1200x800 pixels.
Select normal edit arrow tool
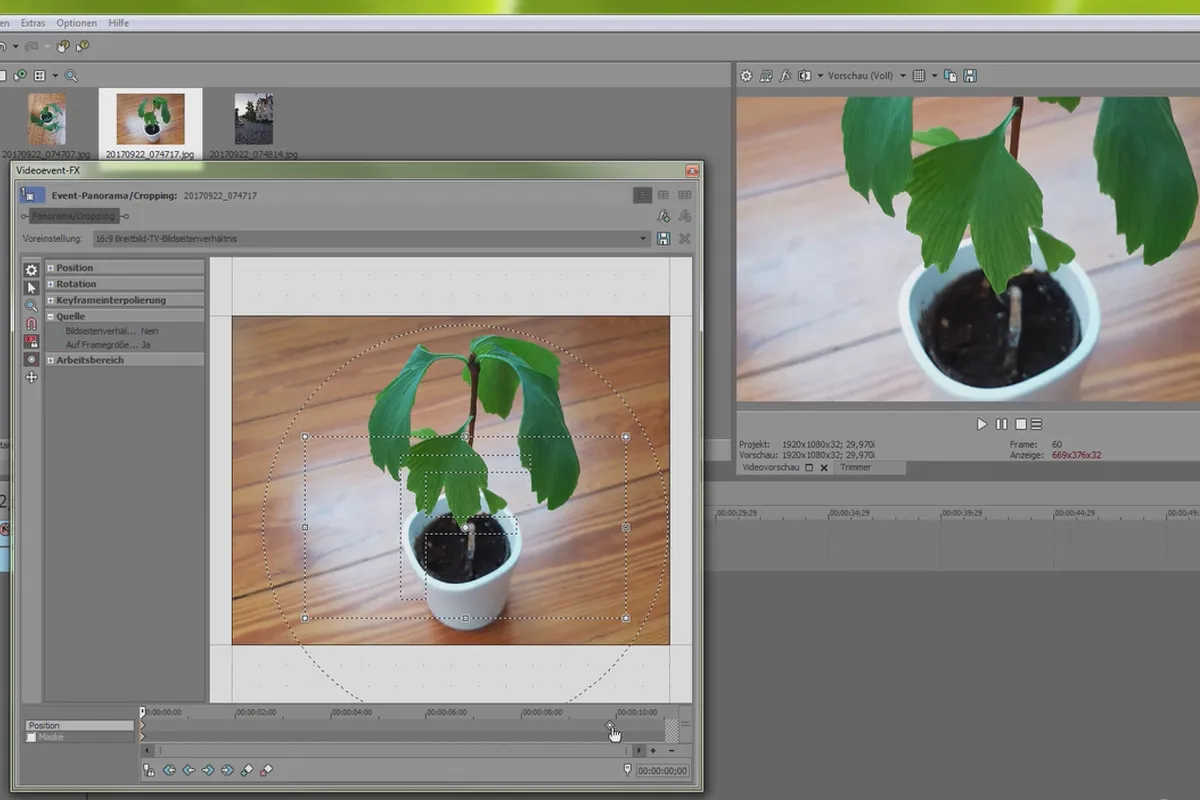(31, 288)
